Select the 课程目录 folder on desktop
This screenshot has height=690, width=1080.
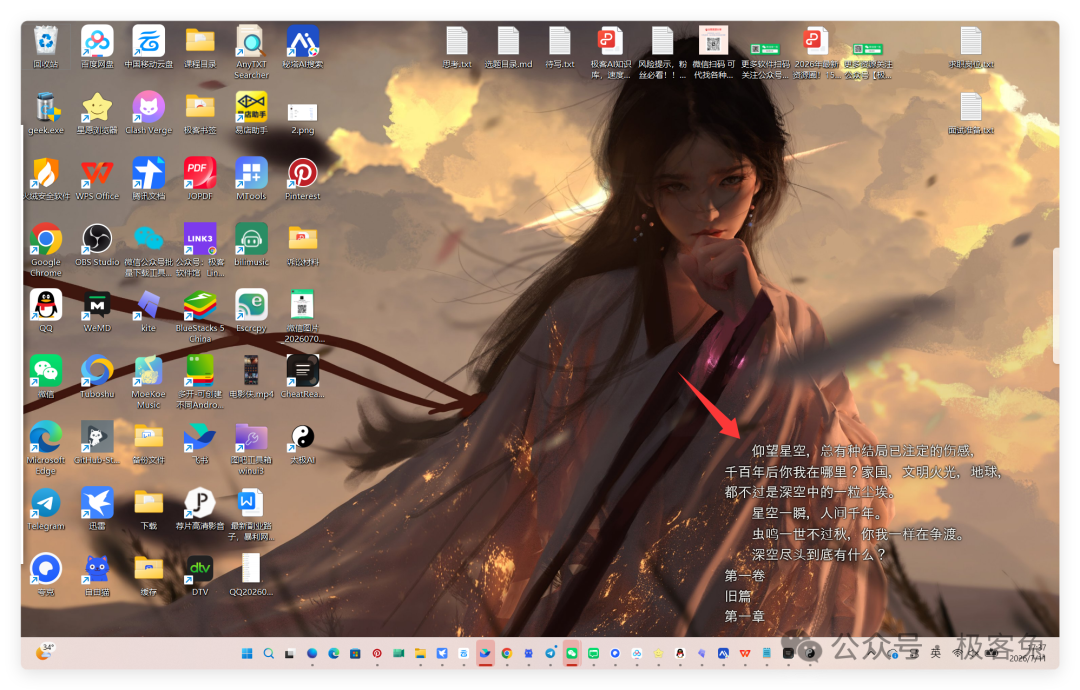[200, 47]
